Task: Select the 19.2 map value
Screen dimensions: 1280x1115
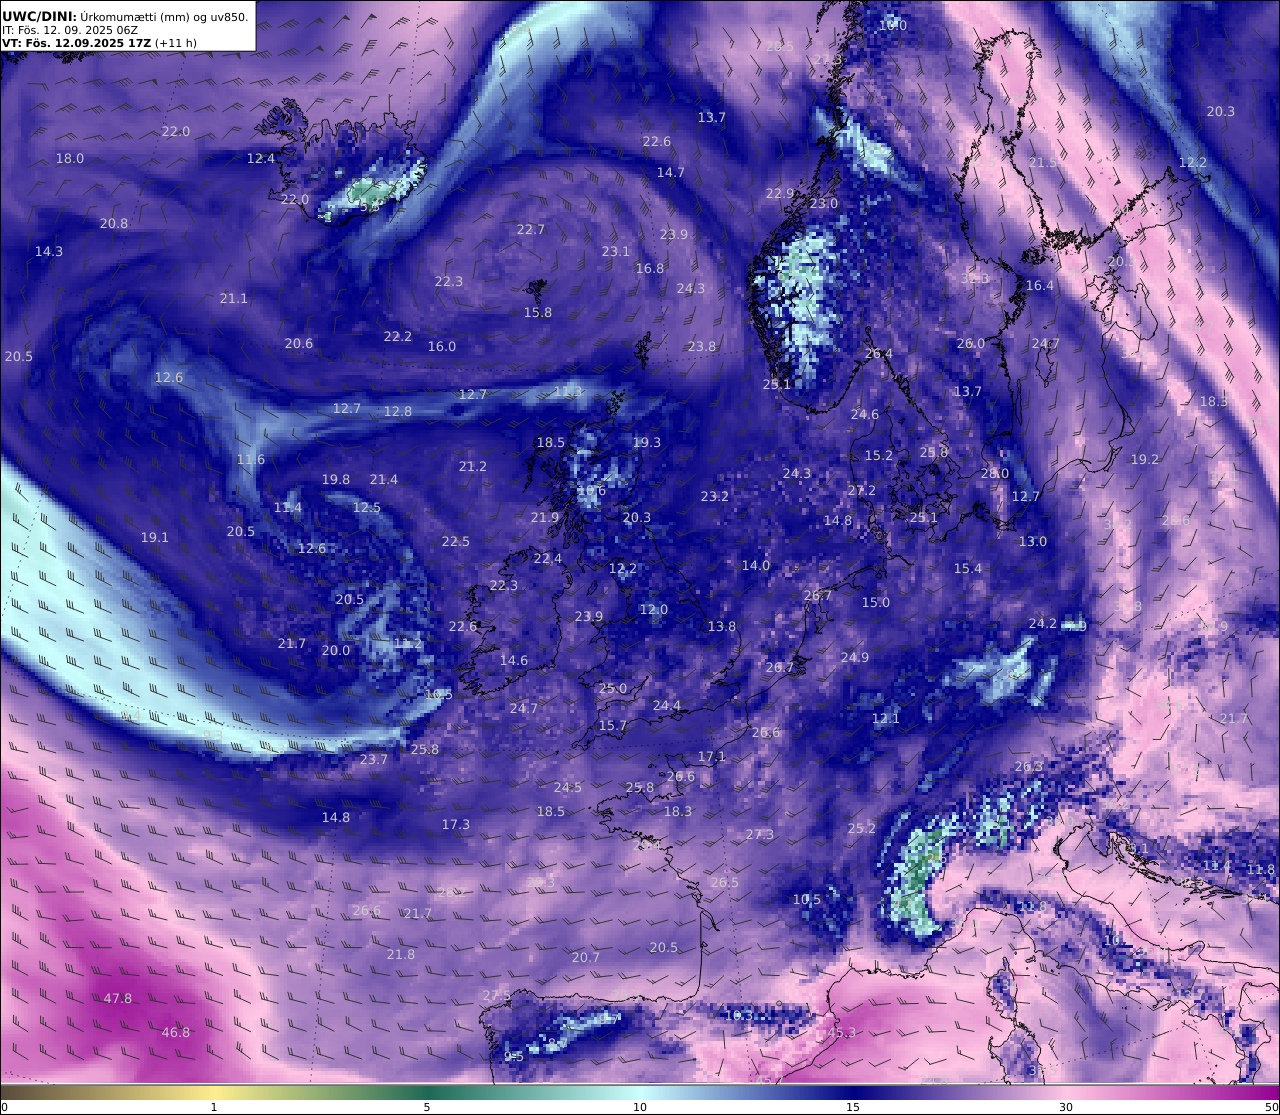Action: point(1145,460)
